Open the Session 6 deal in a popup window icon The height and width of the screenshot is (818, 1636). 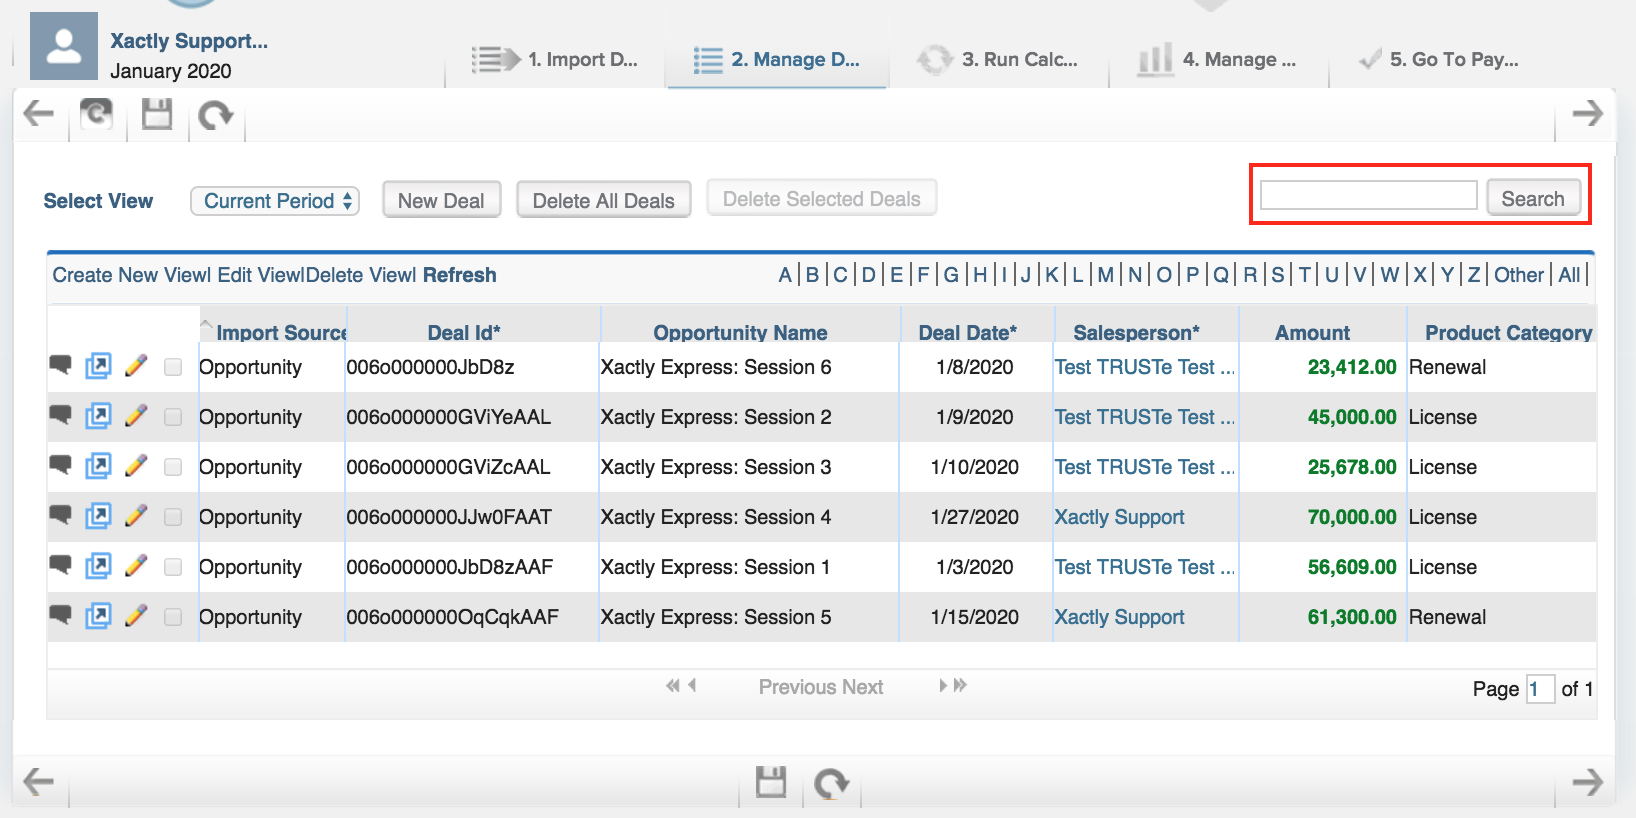click(98, 366)
